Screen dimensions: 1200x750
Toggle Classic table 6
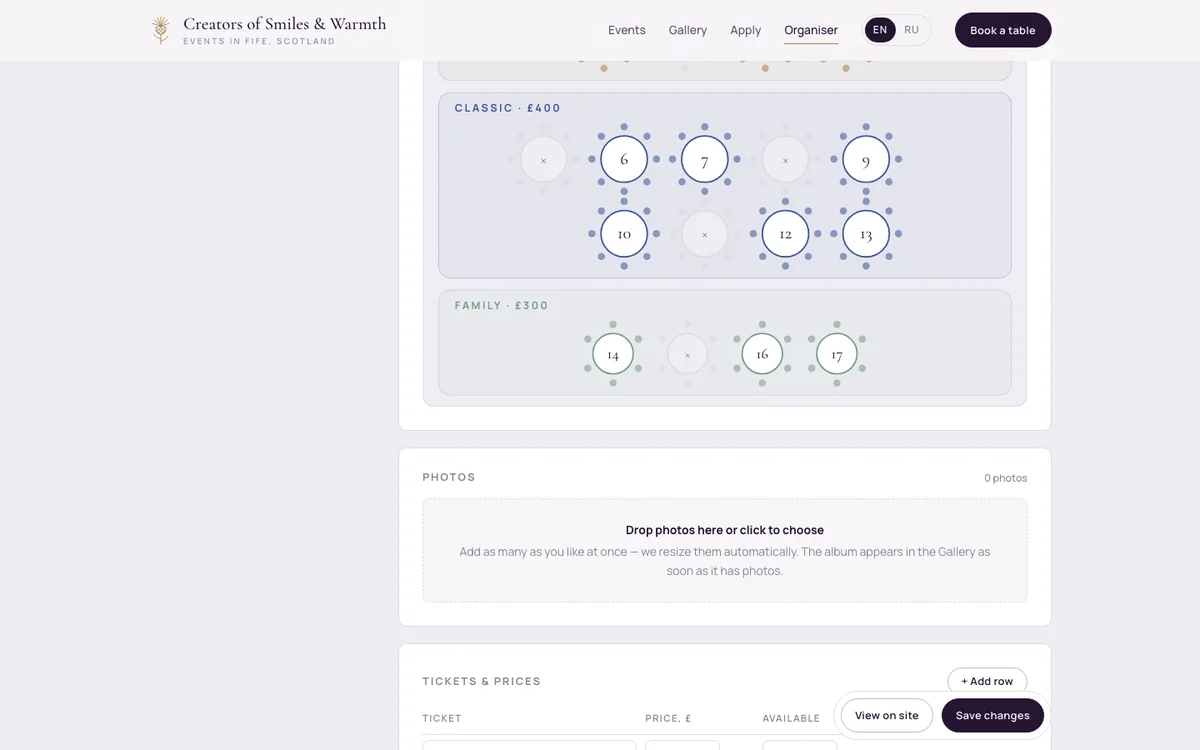click(624, 159)
